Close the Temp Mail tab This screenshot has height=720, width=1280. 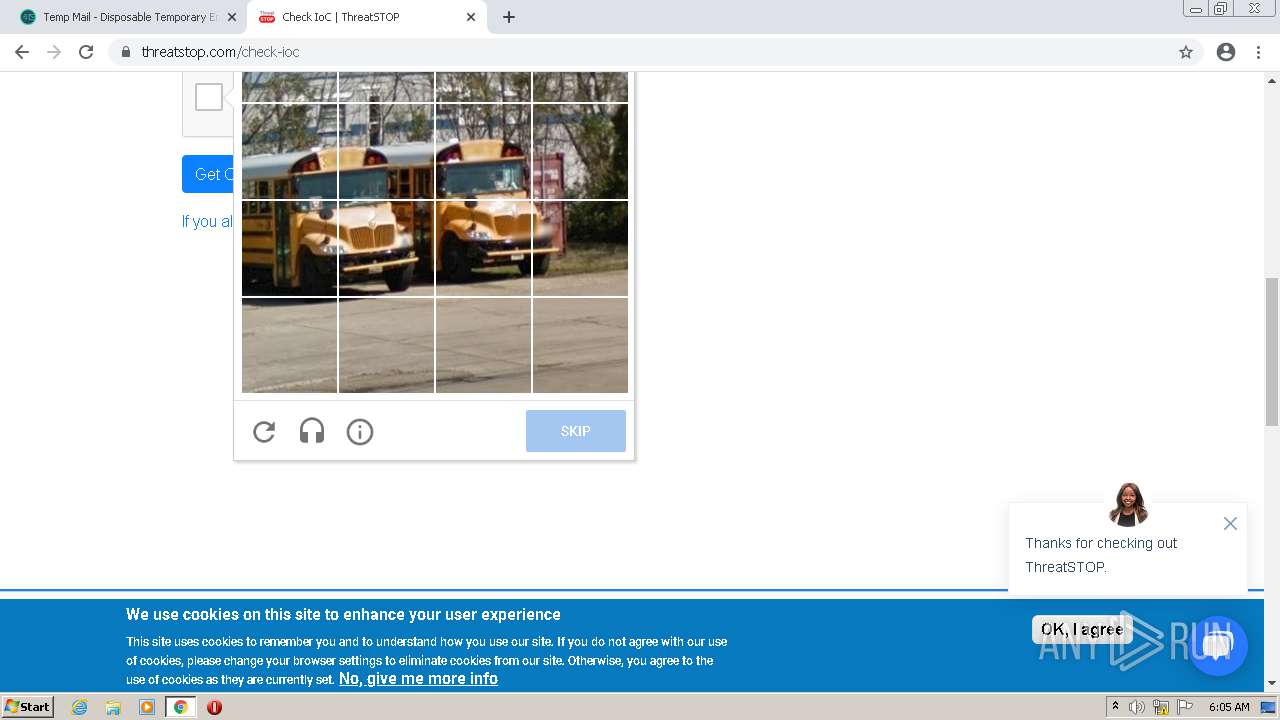(x=233, y=17)
